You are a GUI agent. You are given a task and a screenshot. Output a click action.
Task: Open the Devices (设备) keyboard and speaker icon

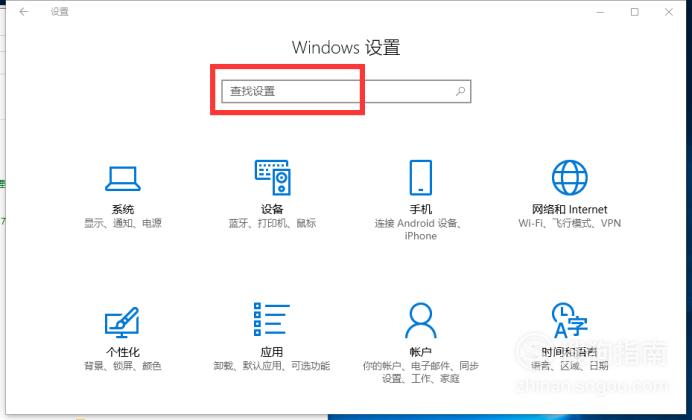tap(272, 177)
